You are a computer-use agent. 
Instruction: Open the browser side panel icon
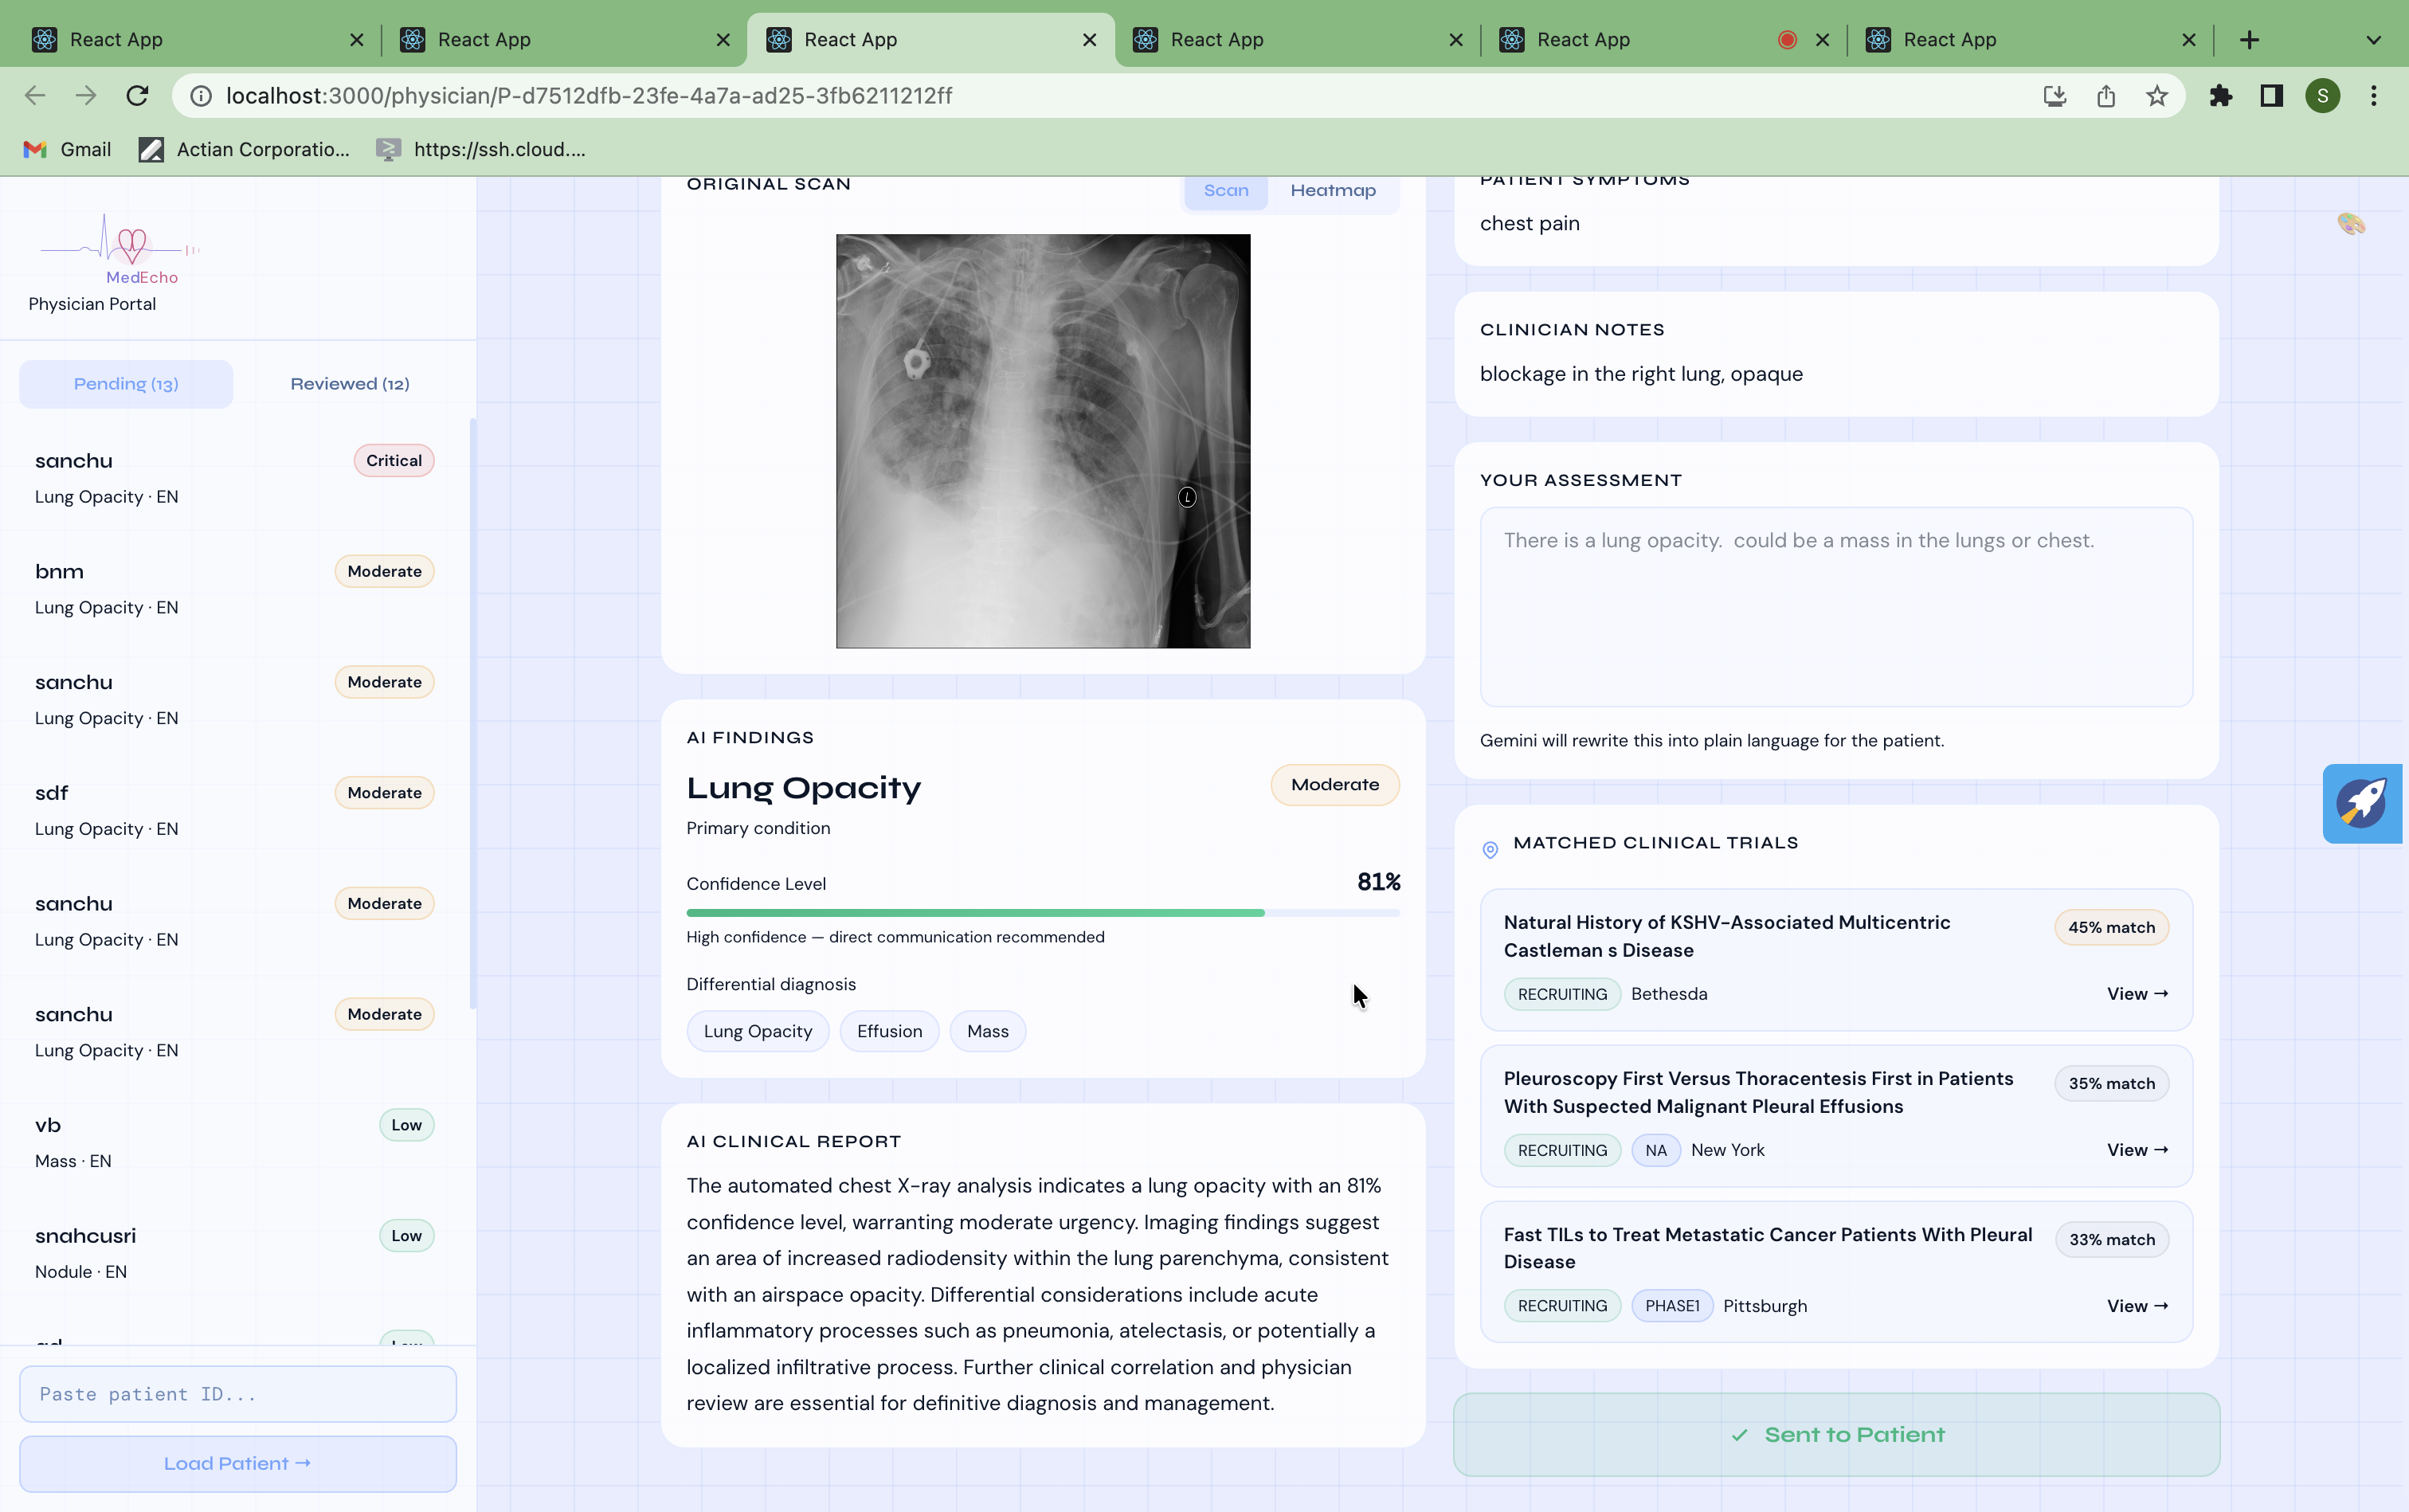(x=2271, y=96)
